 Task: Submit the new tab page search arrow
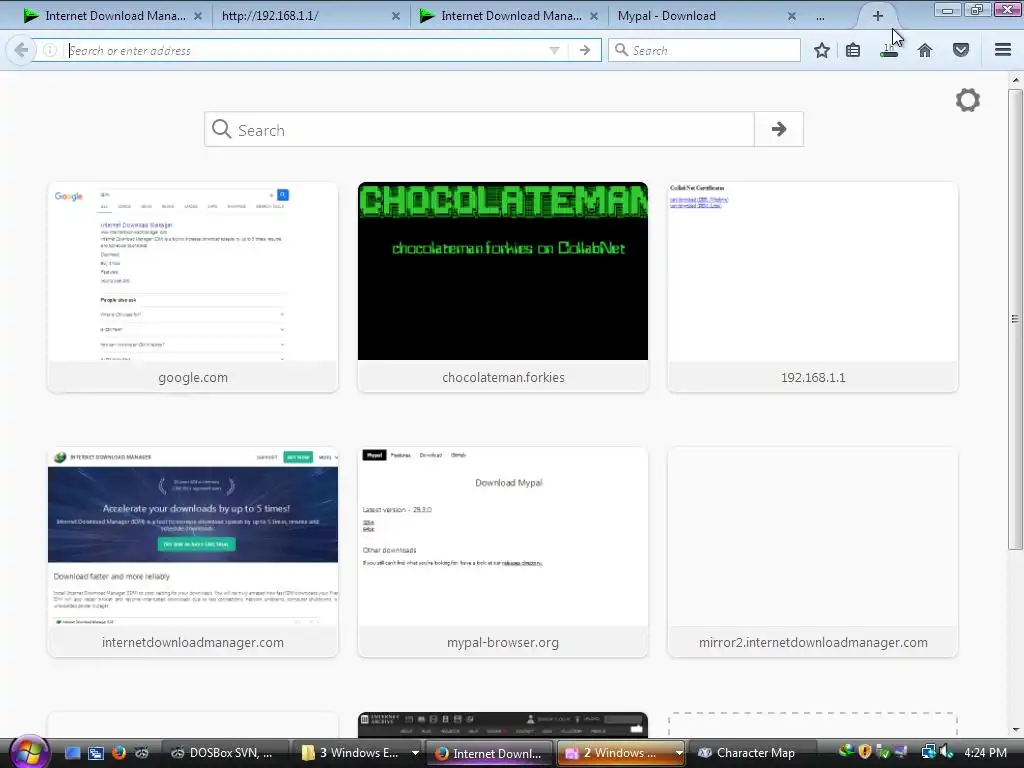[x=778, y=129]
